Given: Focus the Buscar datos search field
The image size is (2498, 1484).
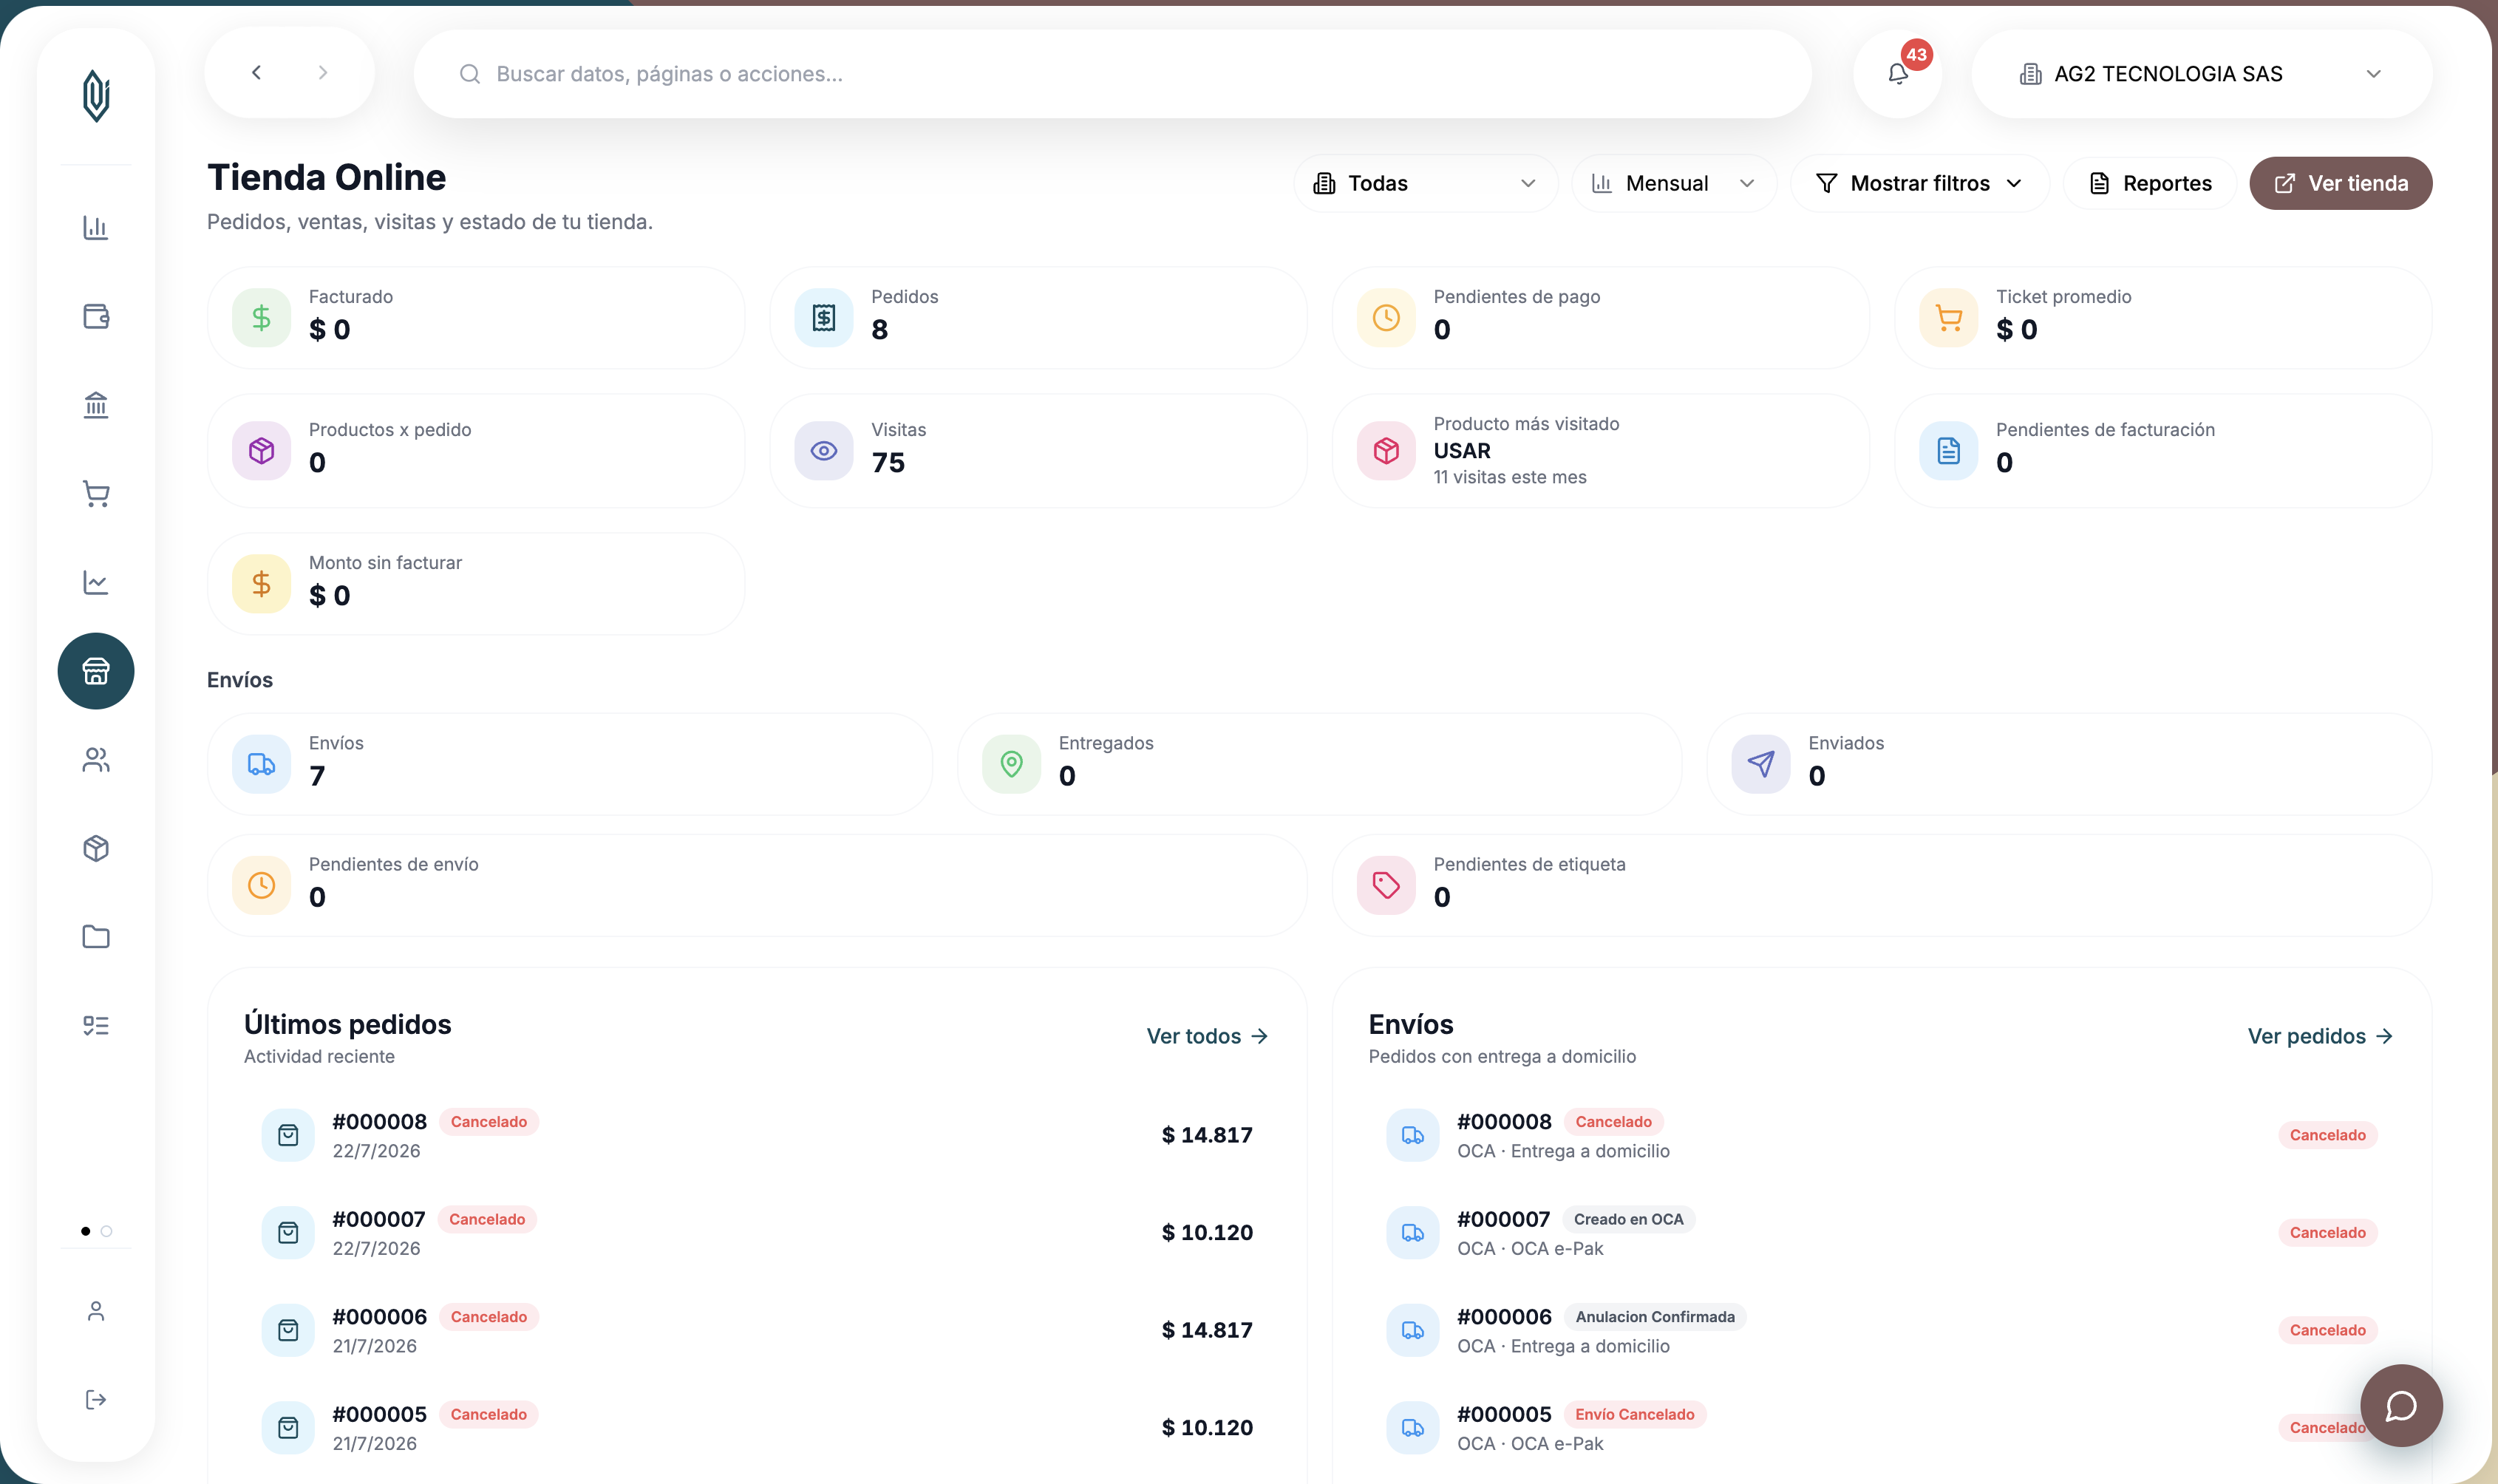Looking at the screenshot, I should pyautogui.click(x=1112, y=74).
